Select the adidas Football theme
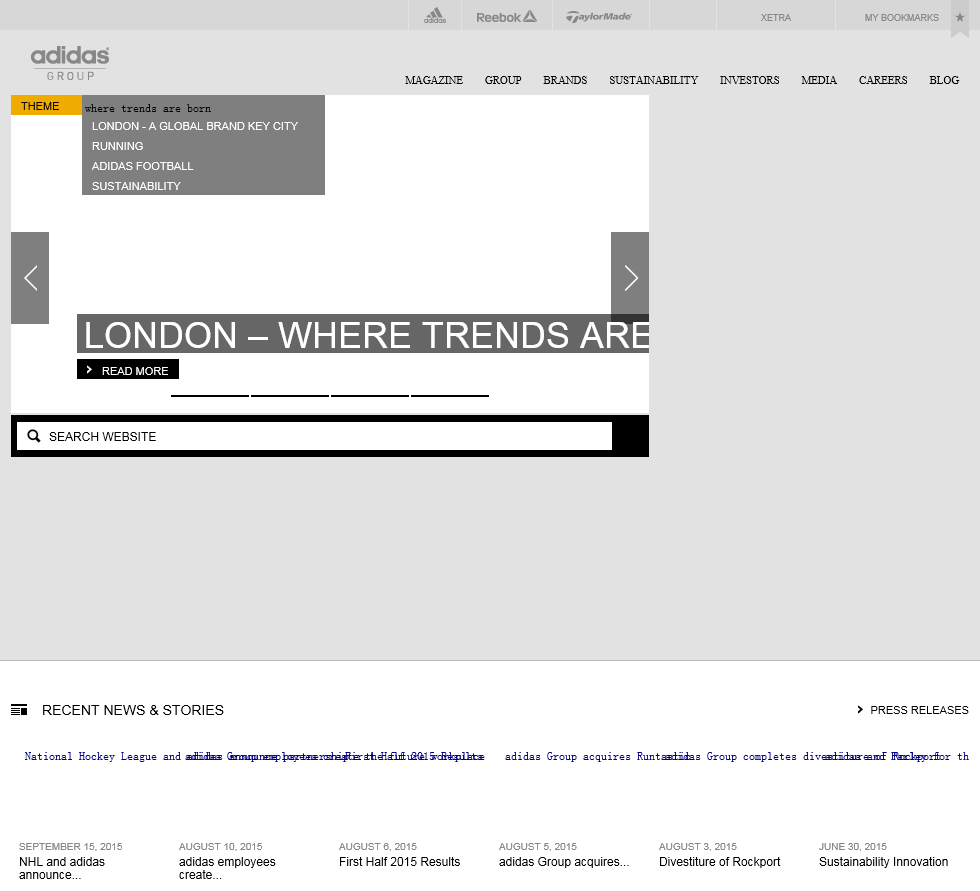This screenshot has width=980, height=891. (142, 166)
